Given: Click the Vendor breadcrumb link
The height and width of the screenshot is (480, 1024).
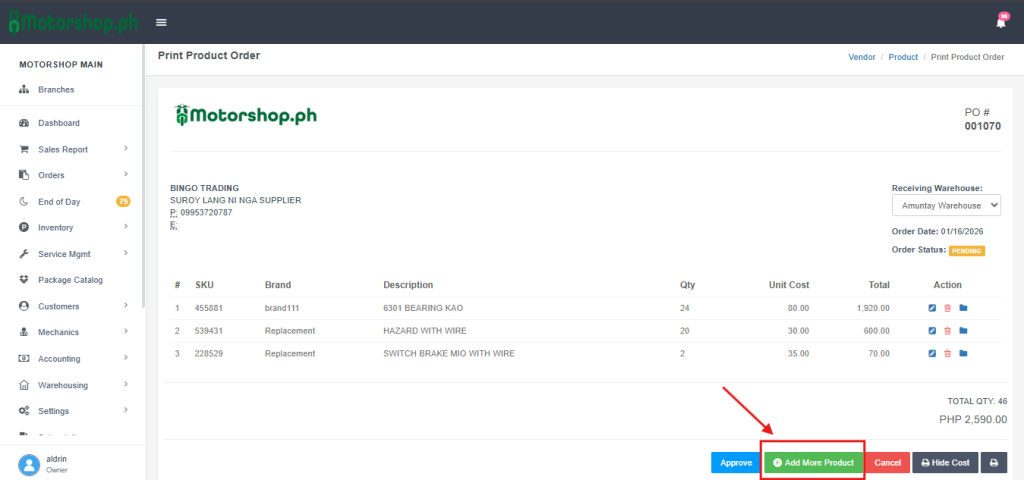Looking at the screenshot, I should pos(861,57).
